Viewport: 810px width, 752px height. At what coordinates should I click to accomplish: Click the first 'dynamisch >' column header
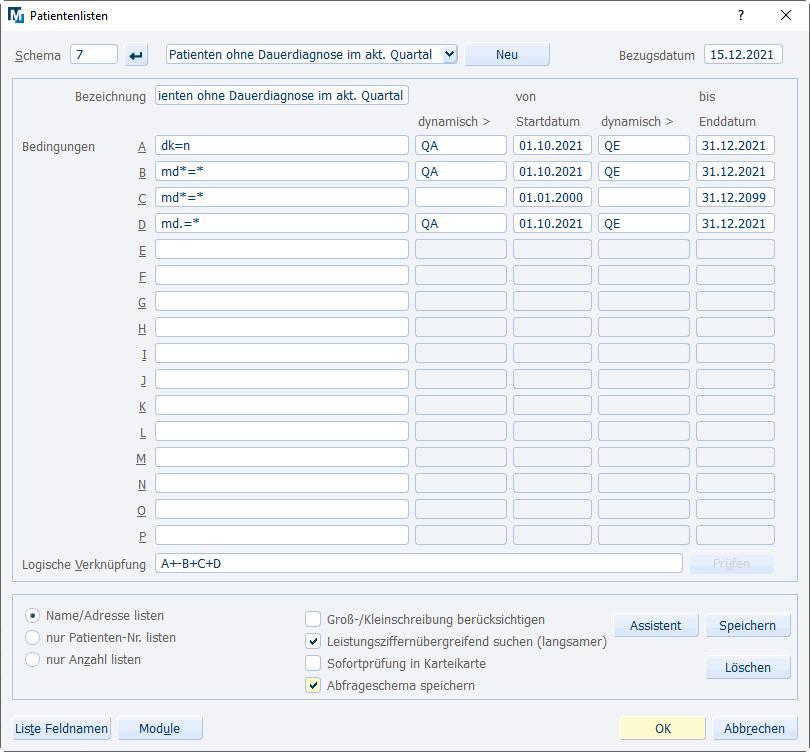click(x=454, y=122)
